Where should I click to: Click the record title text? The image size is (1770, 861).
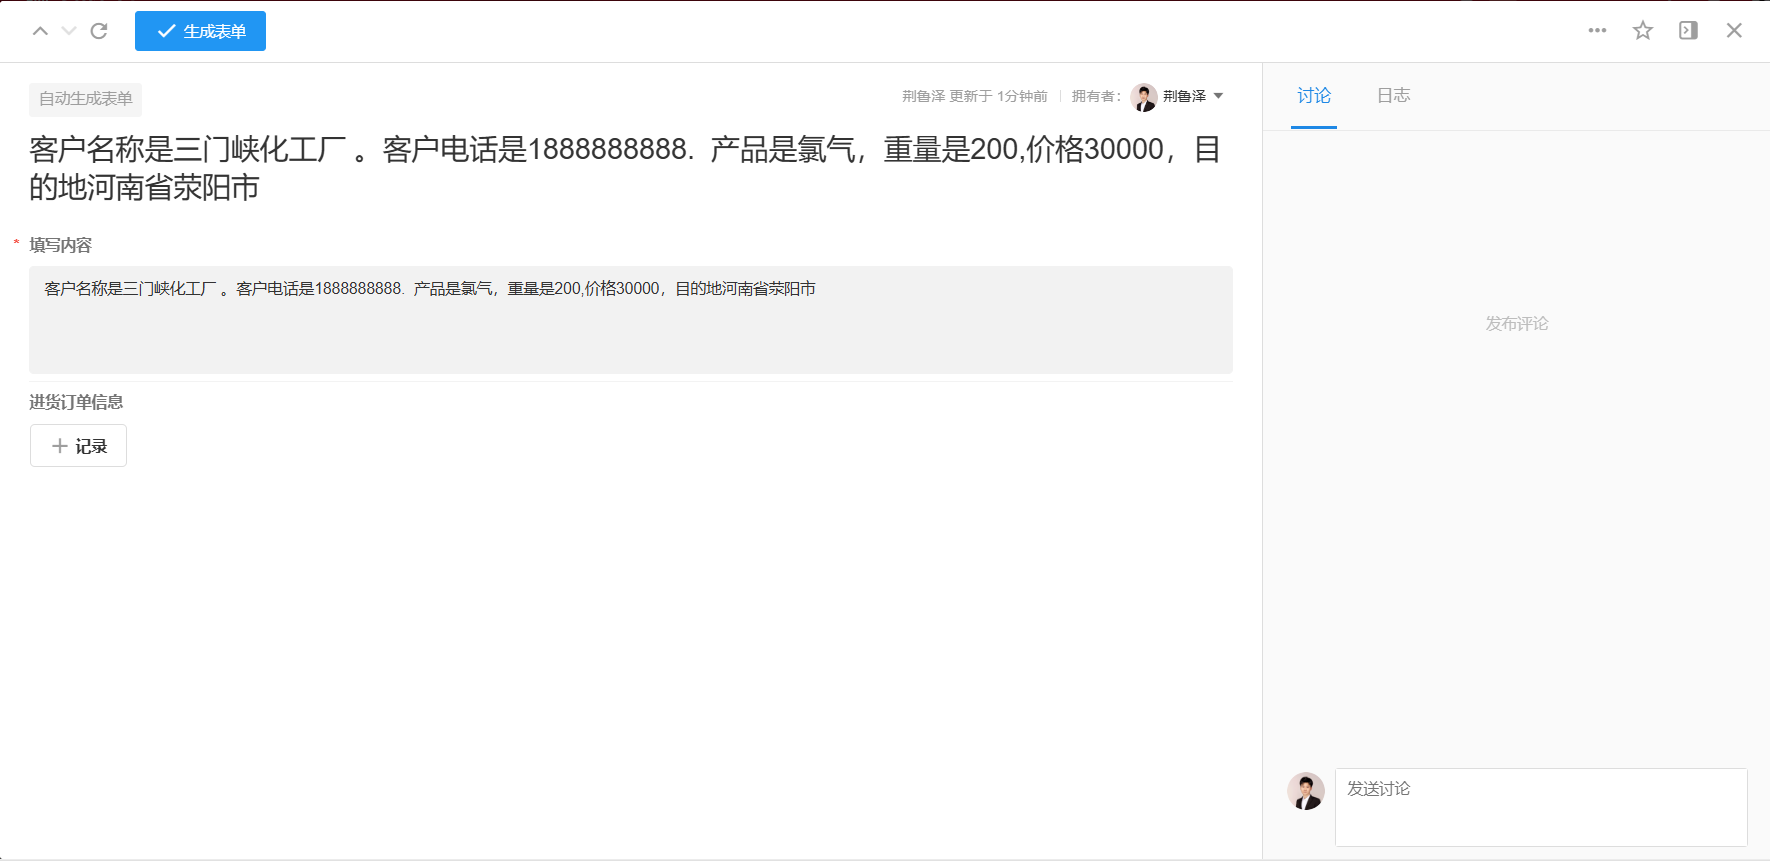(x=625, y=168)
